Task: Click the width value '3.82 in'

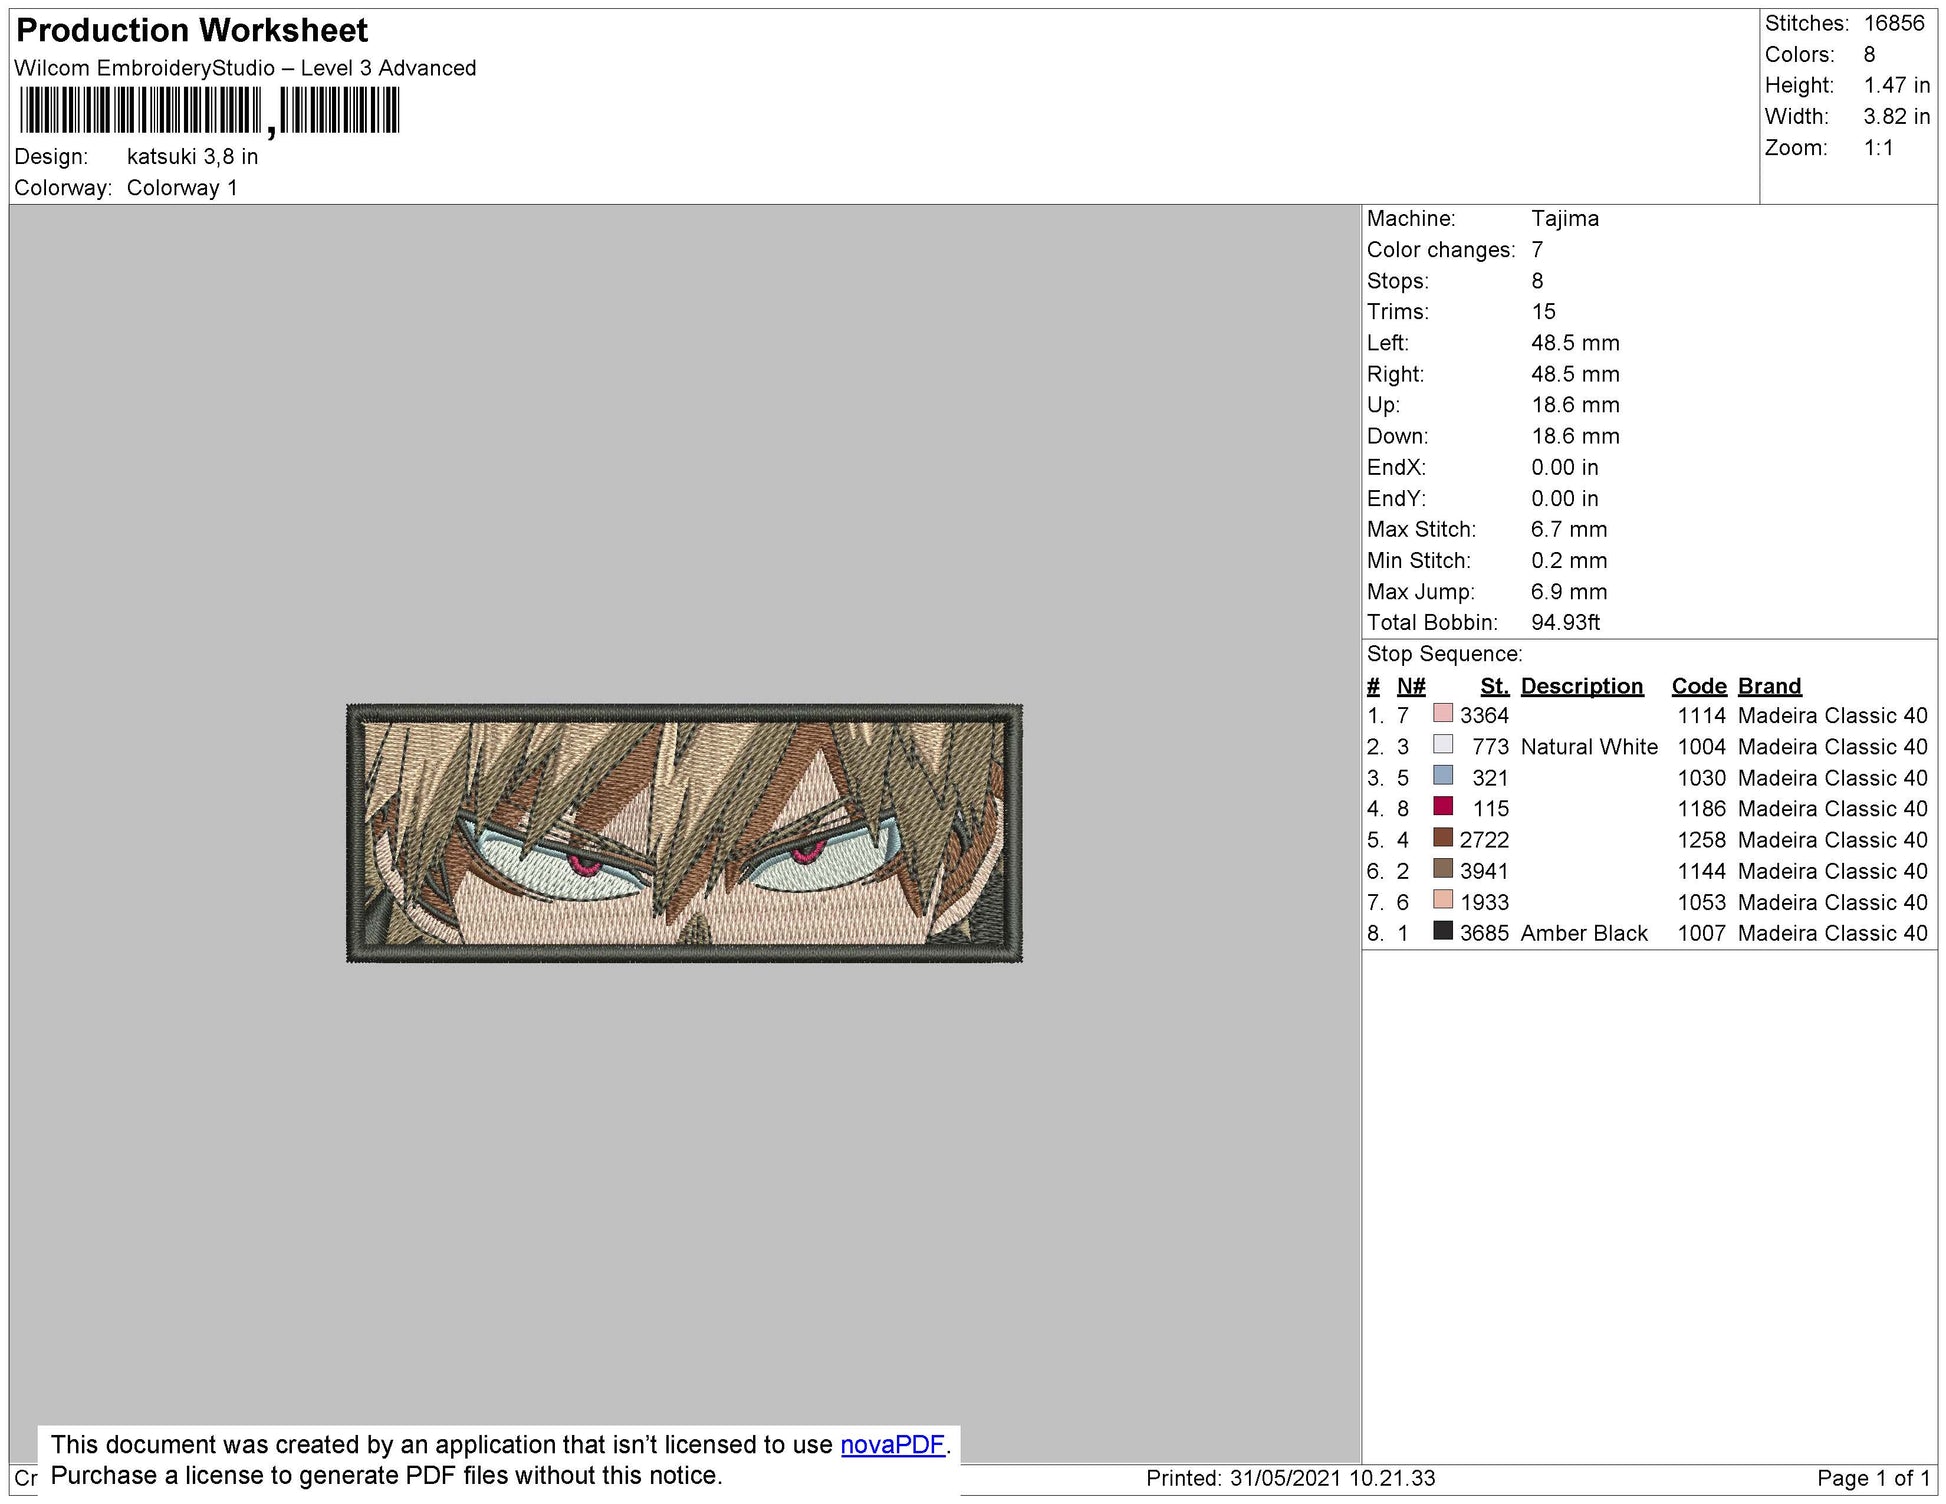Action: click(x=1896, y=116)
